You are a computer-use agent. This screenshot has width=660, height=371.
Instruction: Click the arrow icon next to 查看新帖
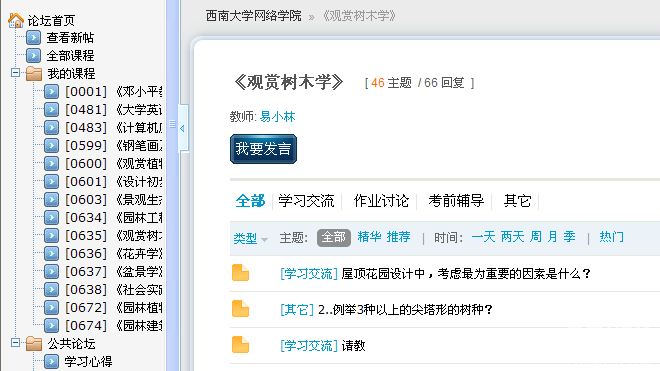click(x=33, y=37)
